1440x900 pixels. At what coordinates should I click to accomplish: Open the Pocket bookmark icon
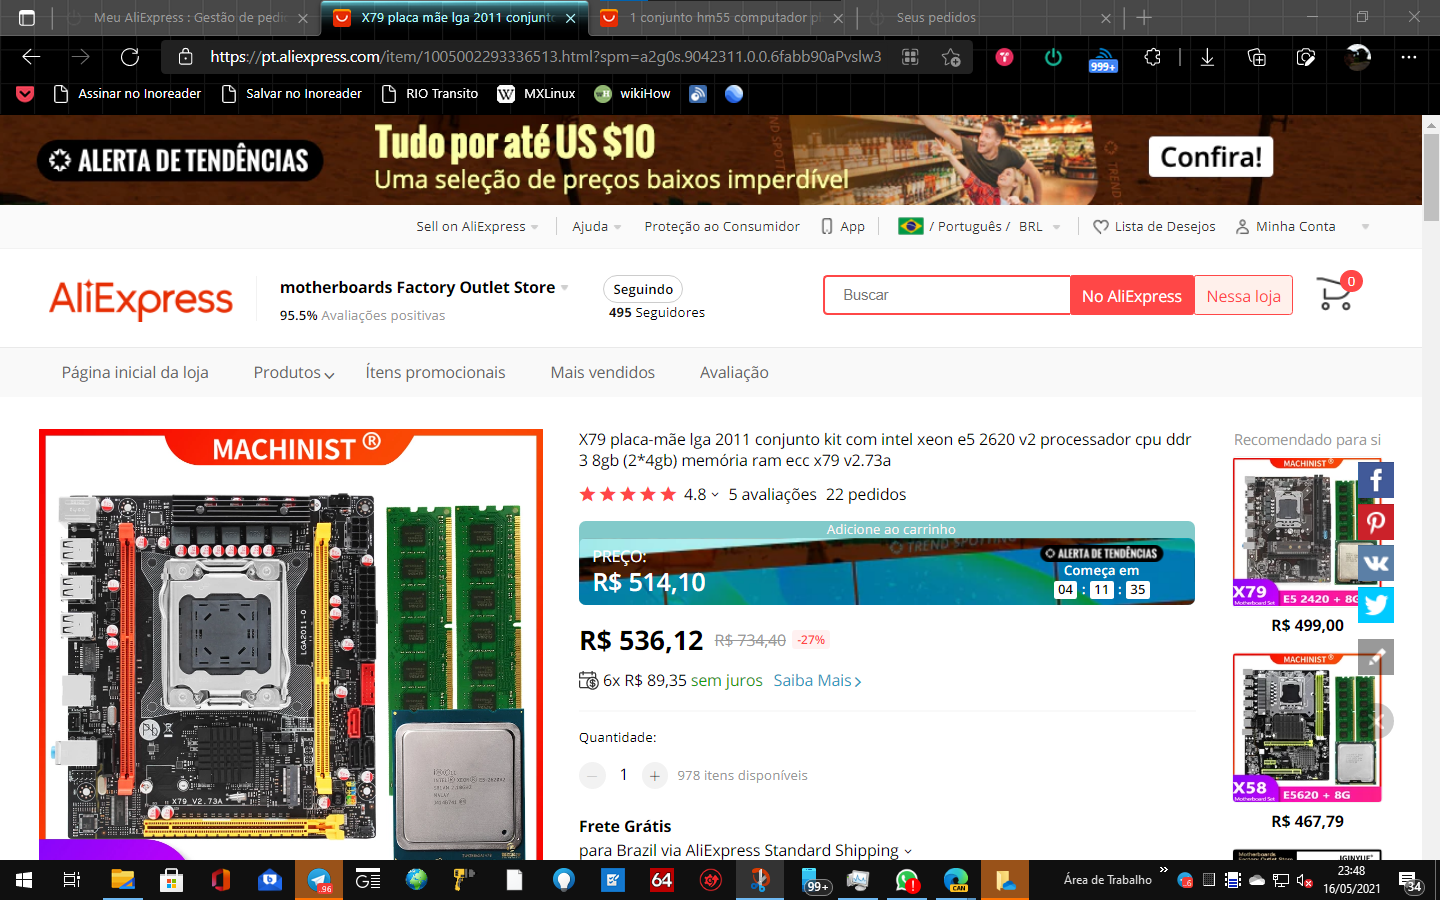pos(26,94)
